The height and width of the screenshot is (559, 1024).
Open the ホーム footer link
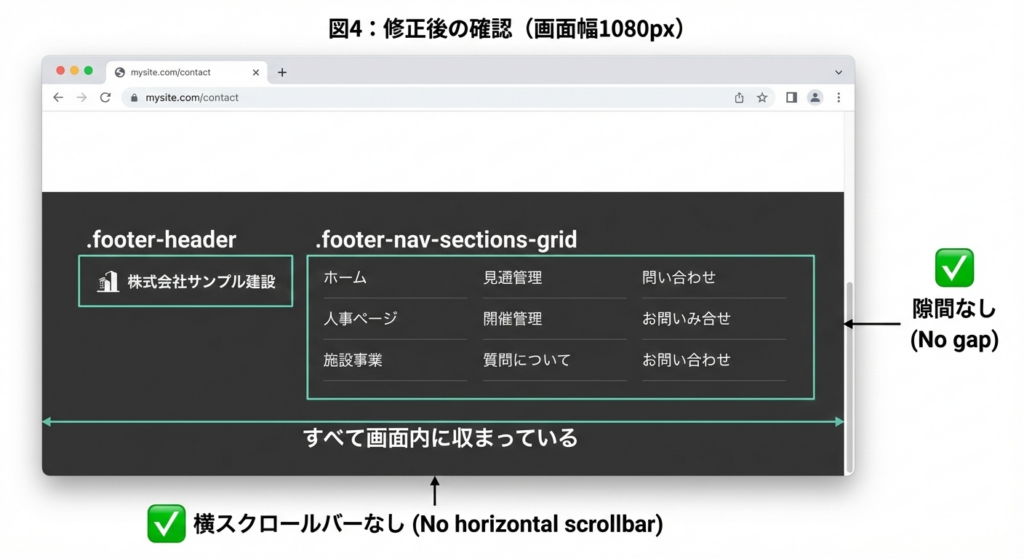[x=345, y=278]
